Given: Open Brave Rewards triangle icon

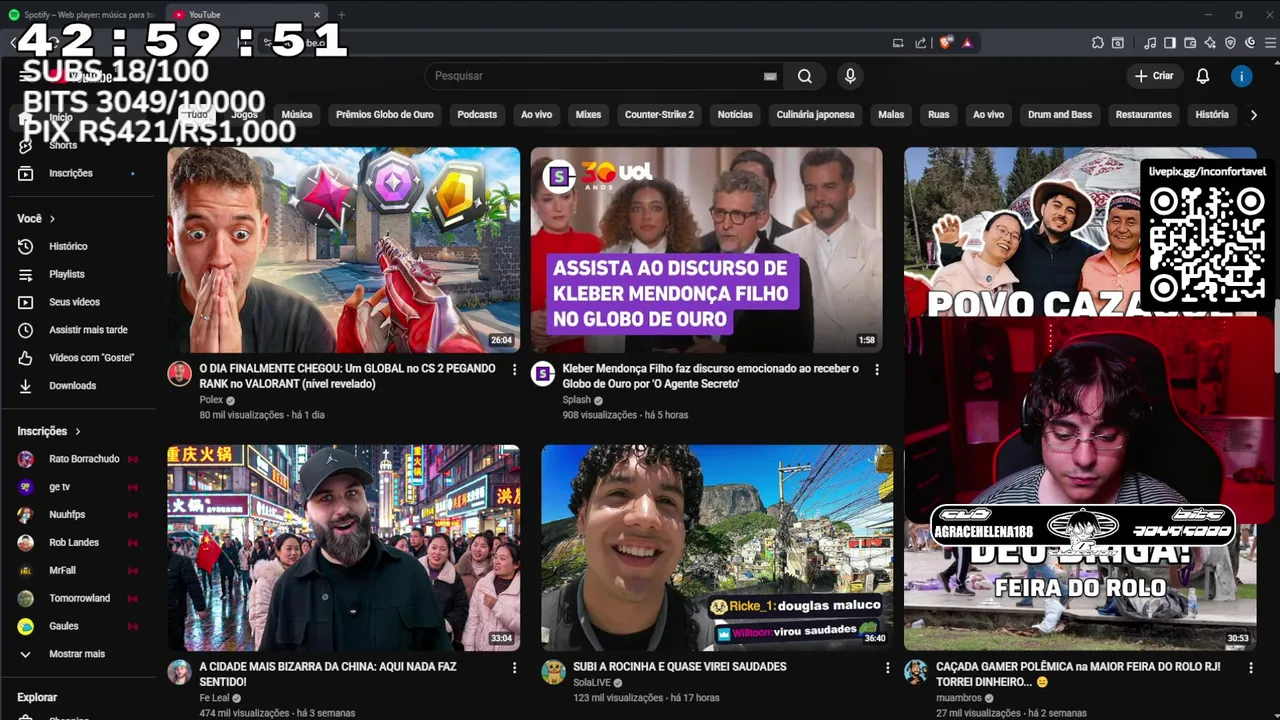Looking at the screenshot, I should [x=967, y=43].
